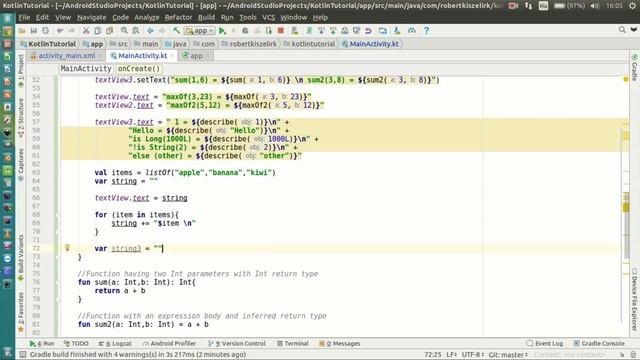The width and height of the screenshot is (640, 360).
Task: Click the Synchronize toolbar icon
Action: (46, 31)
